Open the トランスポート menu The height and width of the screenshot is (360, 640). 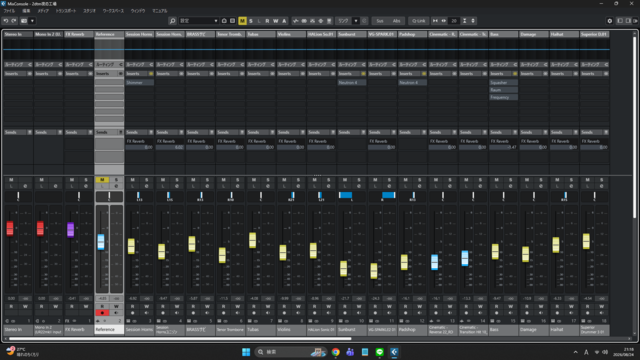pos(66,11)
